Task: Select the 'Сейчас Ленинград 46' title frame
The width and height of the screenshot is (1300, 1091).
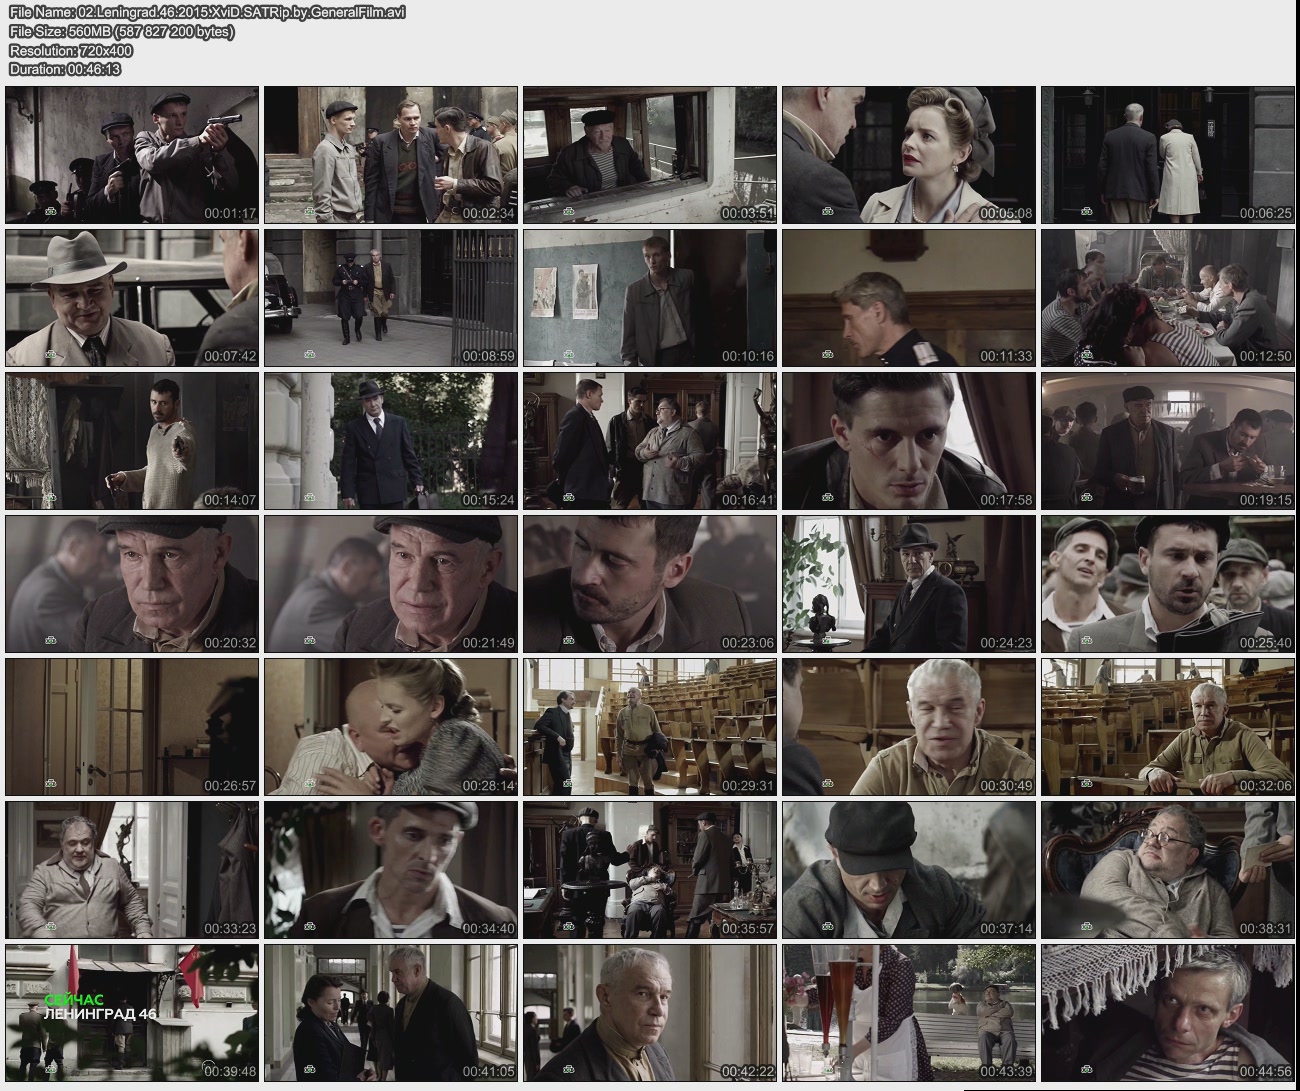Action: coord(132,1013)
